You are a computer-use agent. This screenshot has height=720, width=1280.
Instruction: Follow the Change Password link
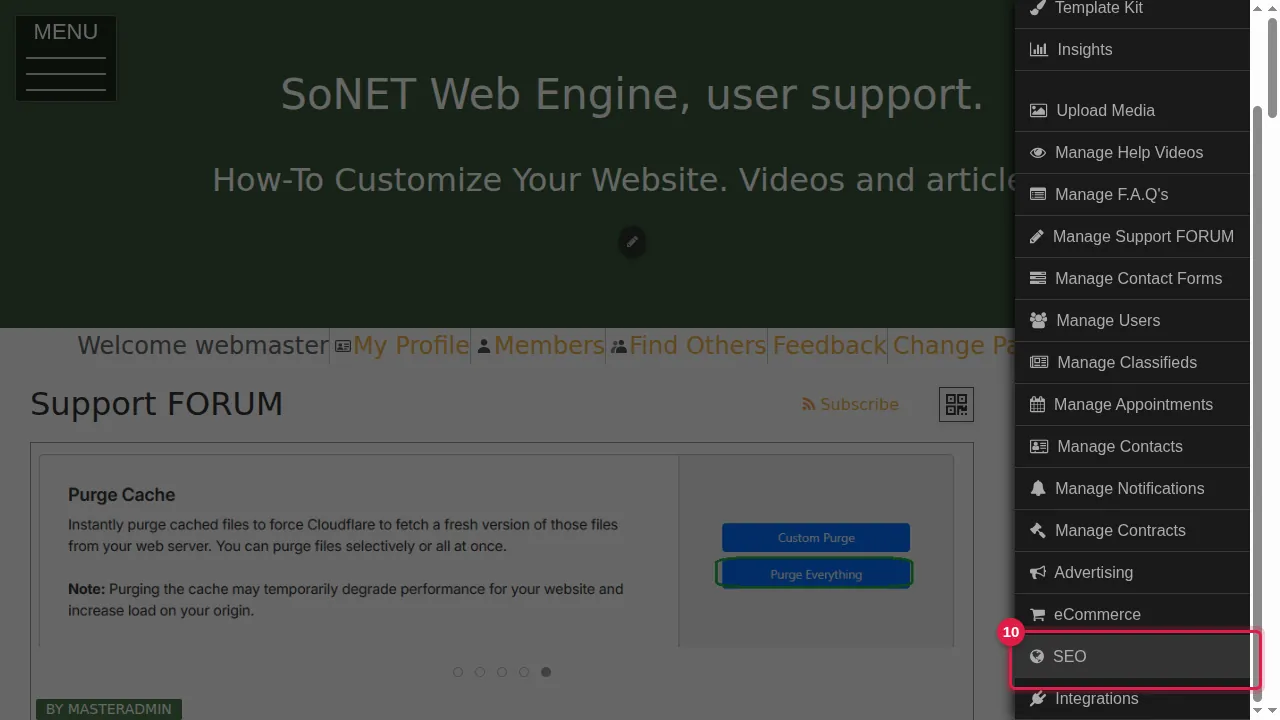tap(954, 346)
